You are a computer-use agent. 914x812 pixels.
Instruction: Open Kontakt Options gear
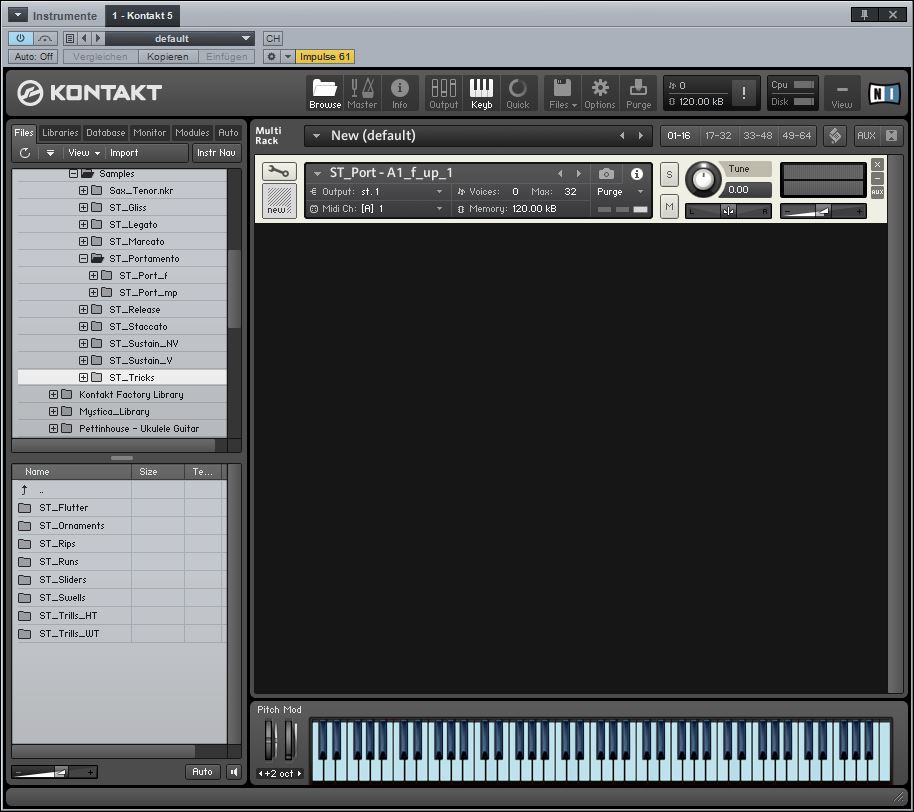click(x=600, y=93)
